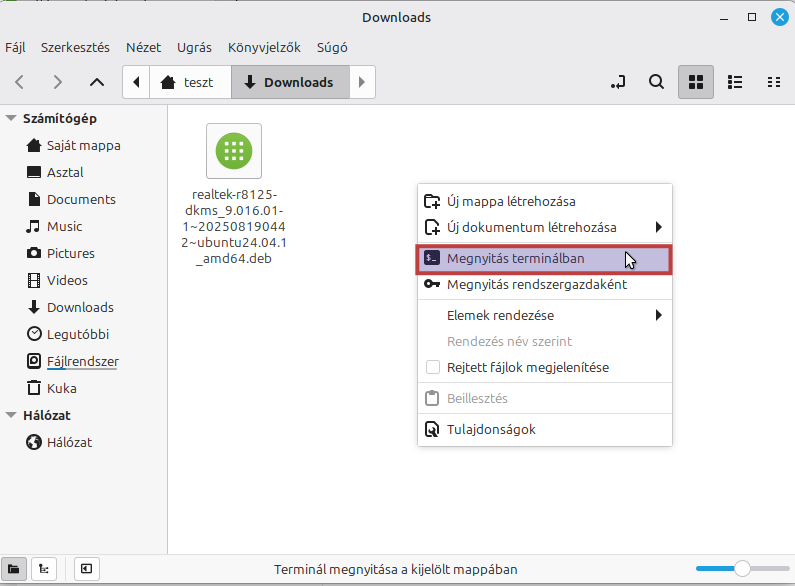Open Kuka in the sidebar
The width and height of the screenshot is (795, 586).
tap(61, 388)
